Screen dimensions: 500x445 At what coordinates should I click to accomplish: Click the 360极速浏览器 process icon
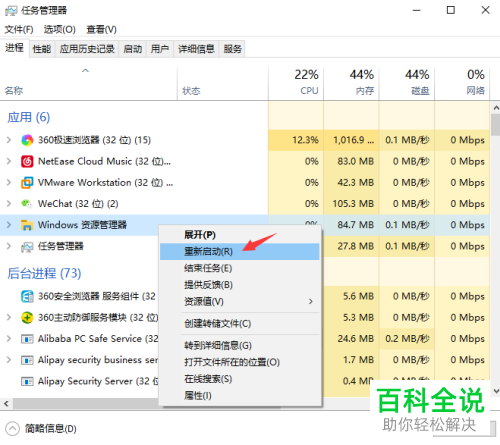point(27,140)
